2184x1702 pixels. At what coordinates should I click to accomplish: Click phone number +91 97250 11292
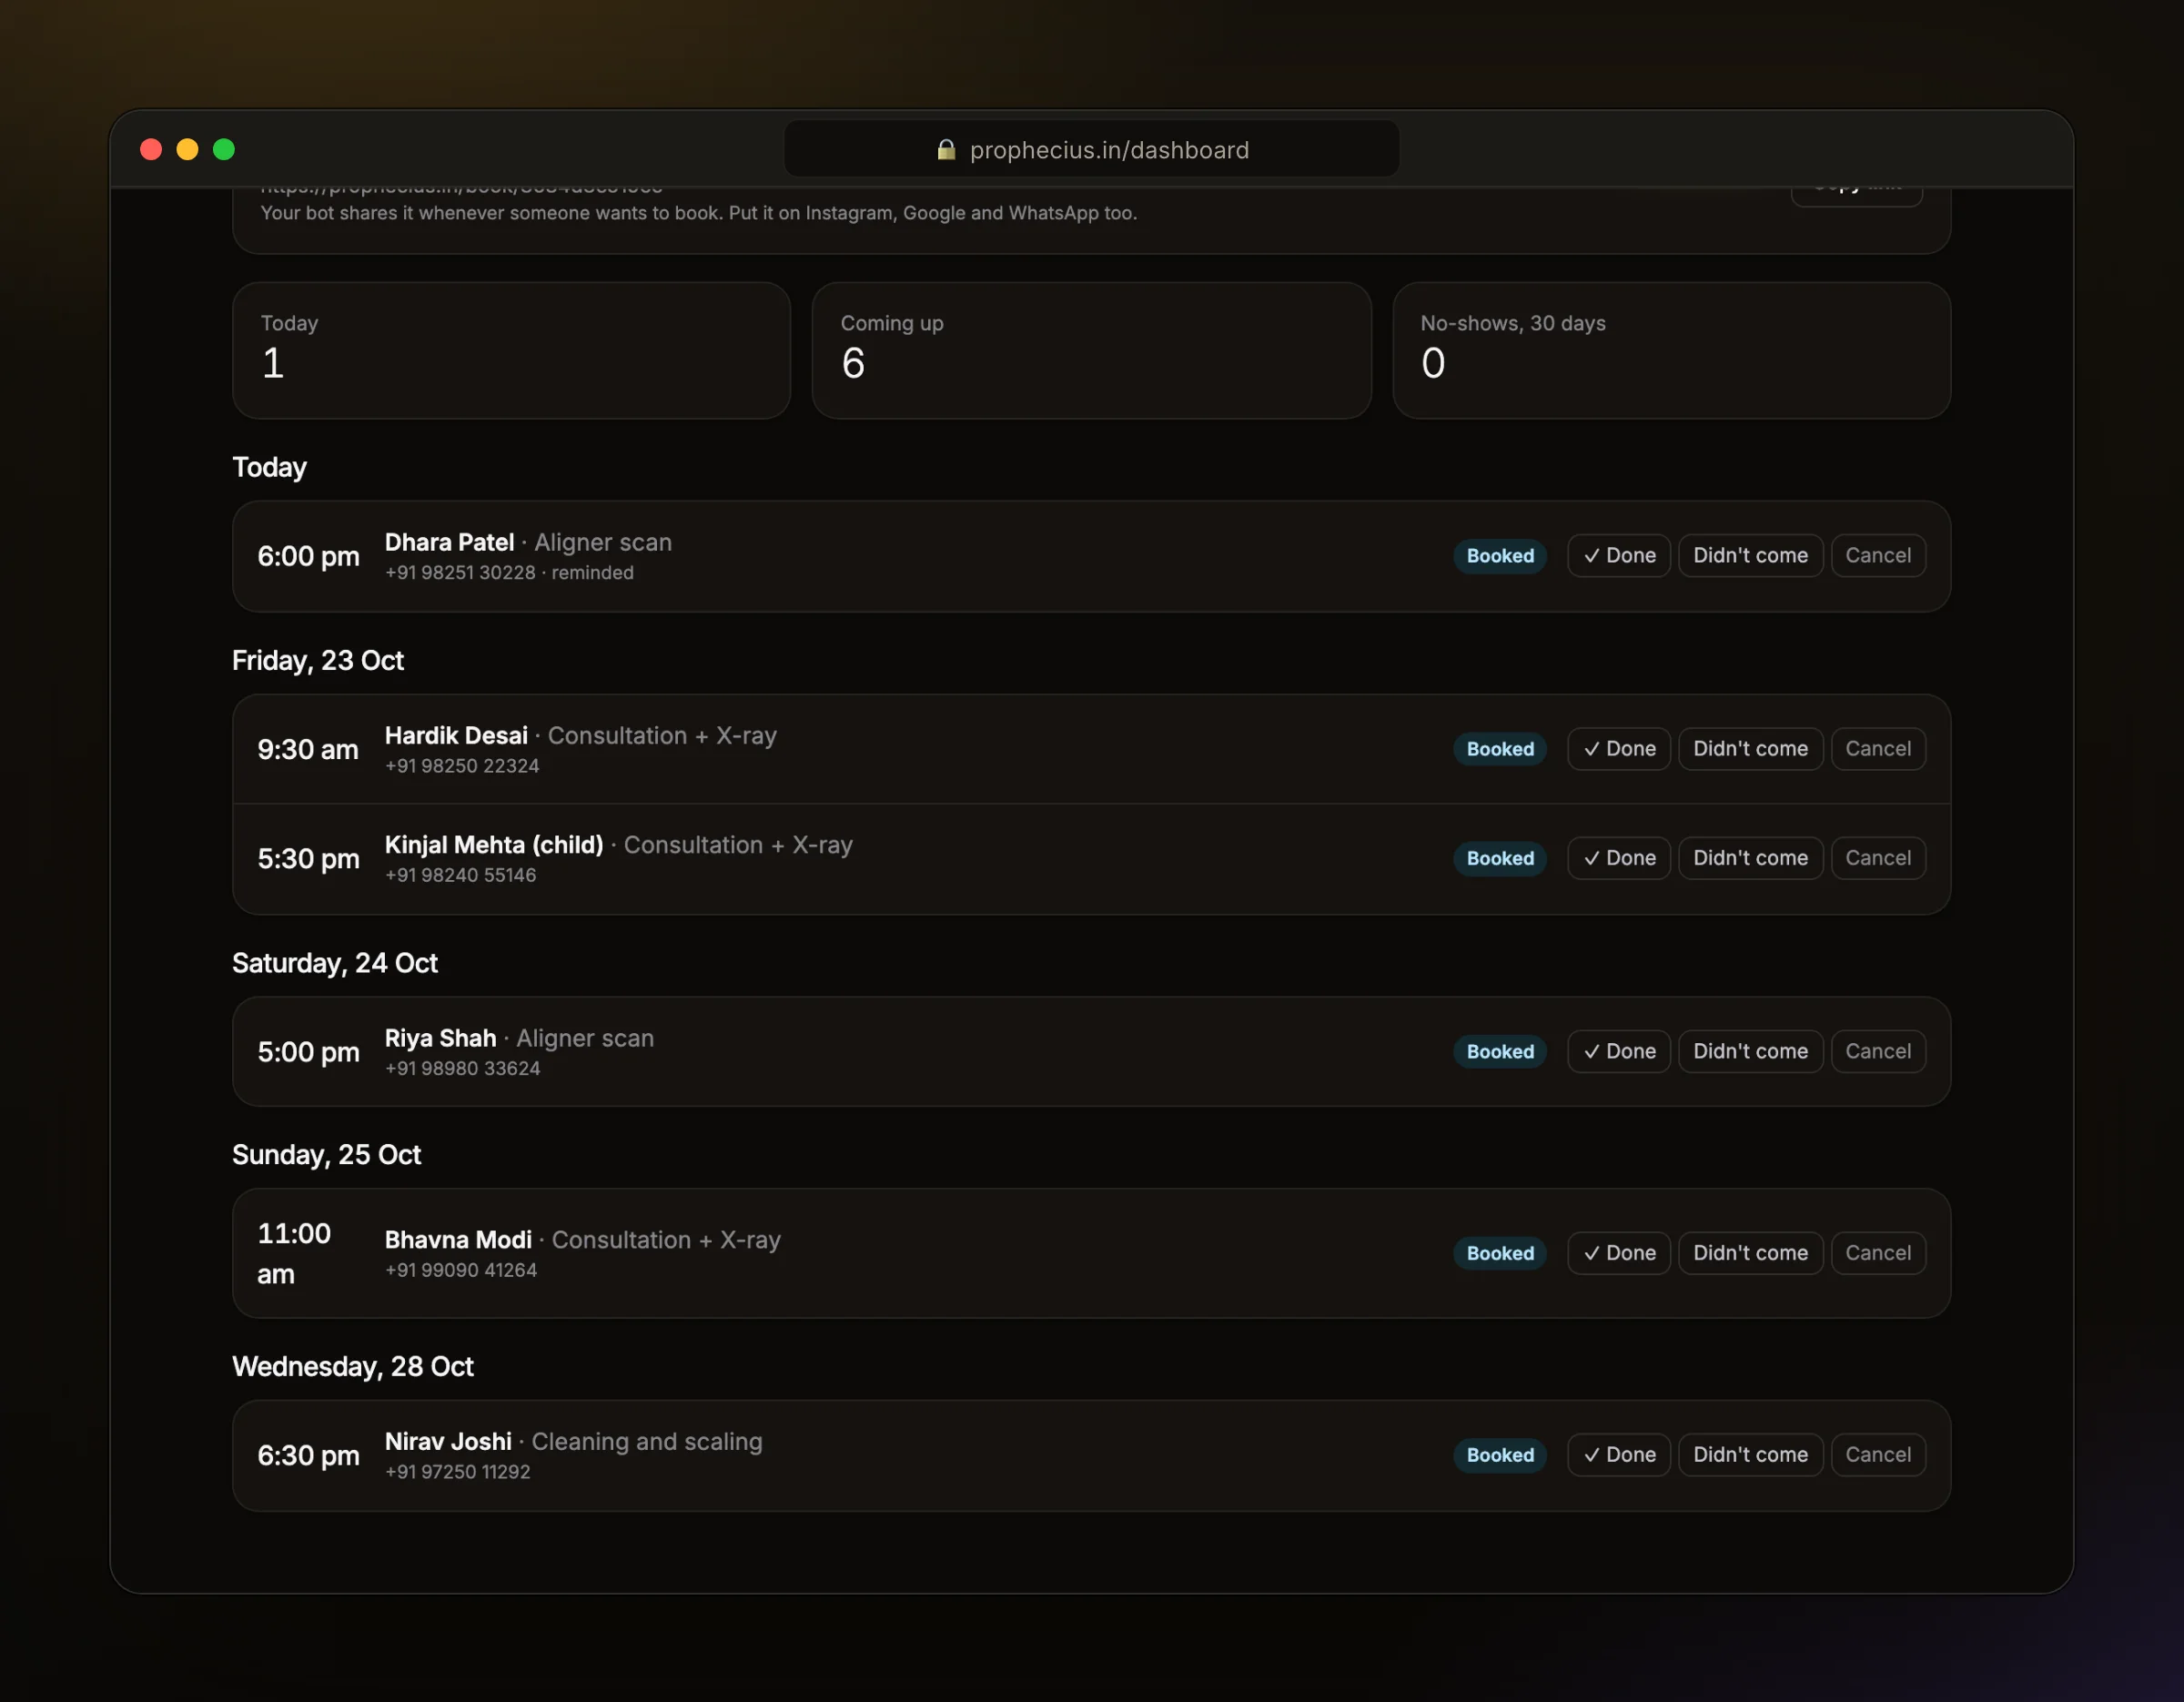tap(457, 1471)
